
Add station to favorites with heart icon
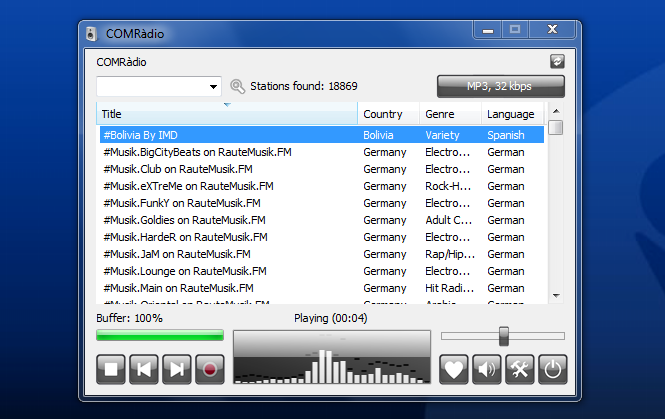pyautogui.click(x=455, y=369)
